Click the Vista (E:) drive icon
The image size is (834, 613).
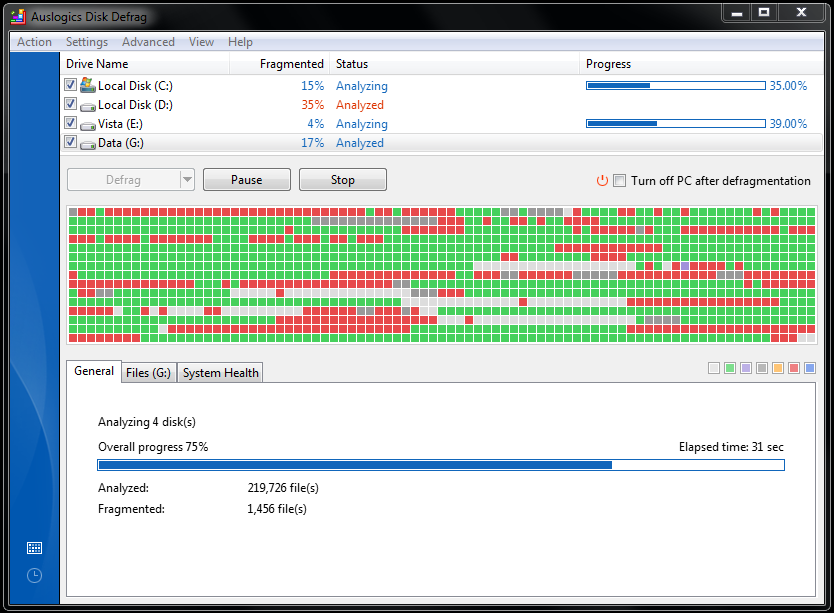[88, 125]
